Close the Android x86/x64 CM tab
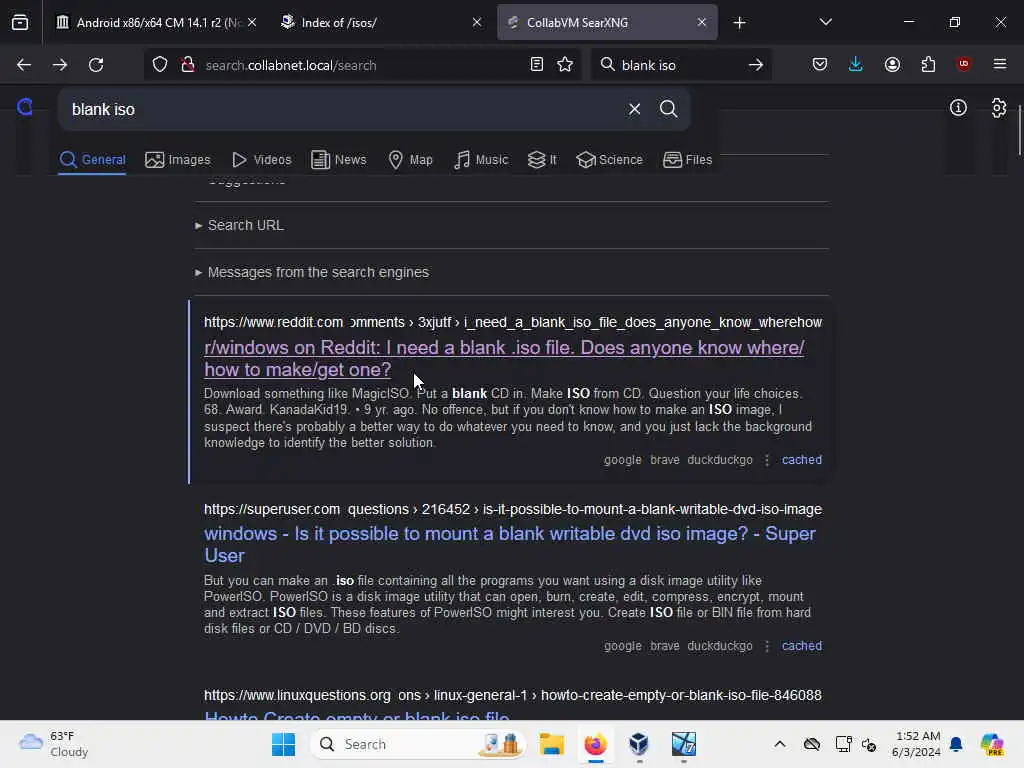The height and width of the screenshot is (768, 1024). [x=252, y=22]
